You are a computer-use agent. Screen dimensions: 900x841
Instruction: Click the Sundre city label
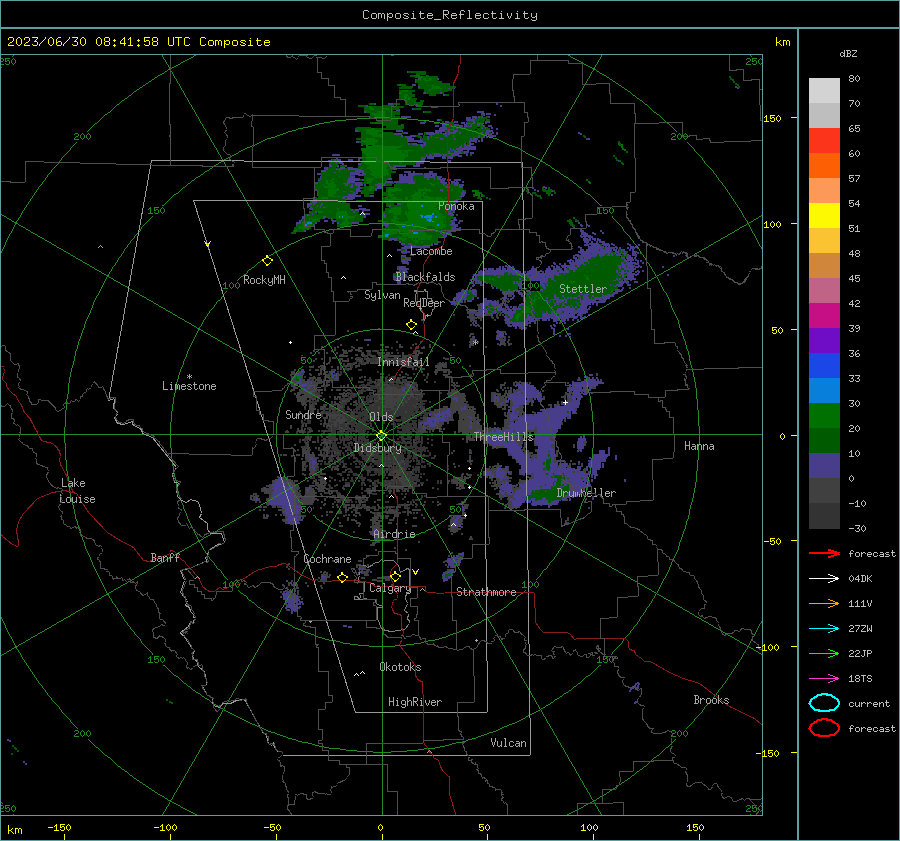coord(303,414)
